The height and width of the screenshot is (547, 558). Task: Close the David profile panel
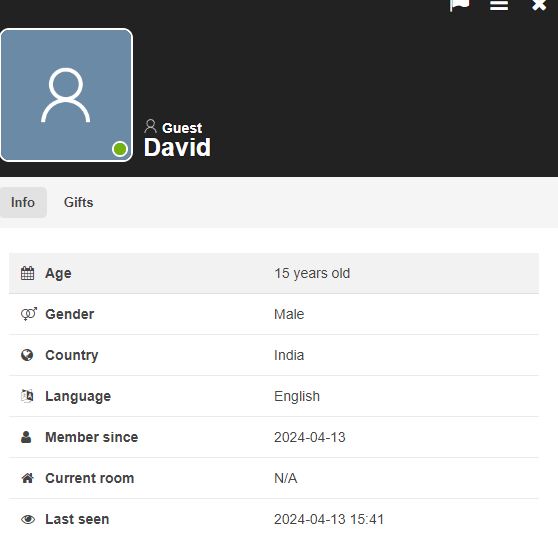point(539,5)
